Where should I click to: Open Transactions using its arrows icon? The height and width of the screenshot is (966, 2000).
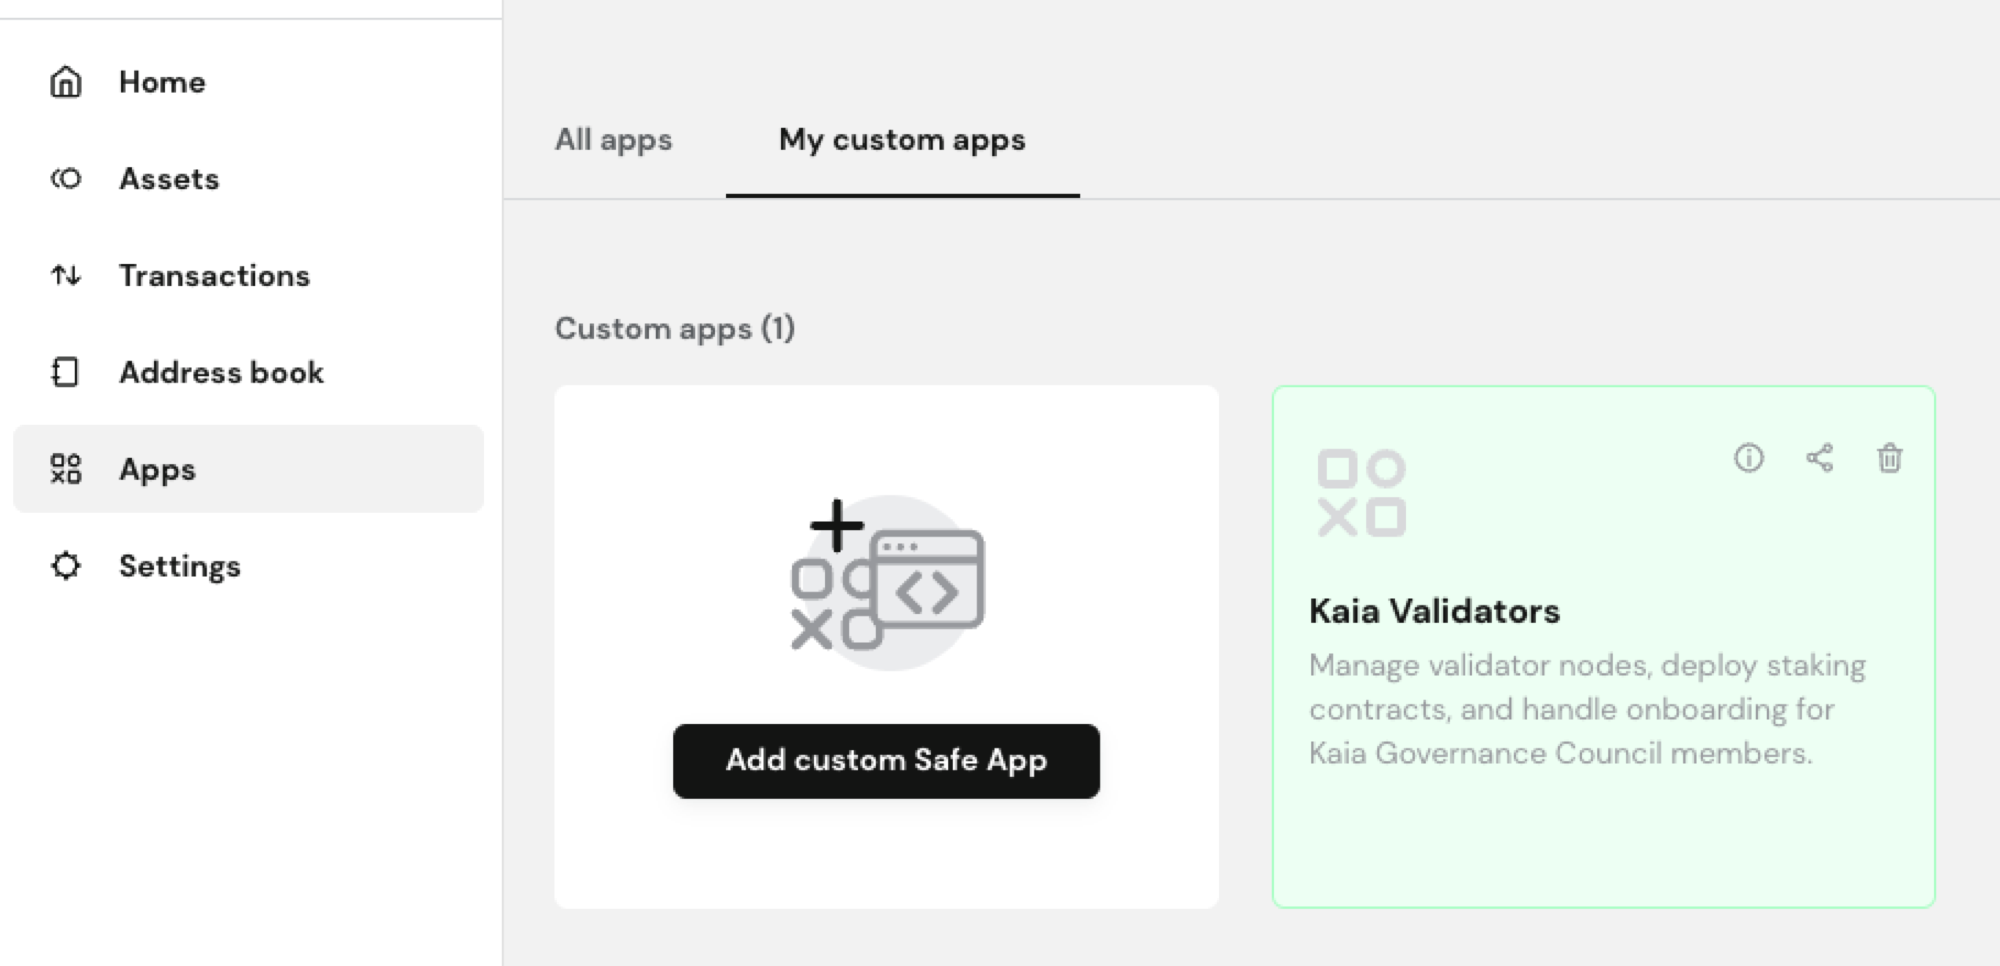click(x=66, y=275)
